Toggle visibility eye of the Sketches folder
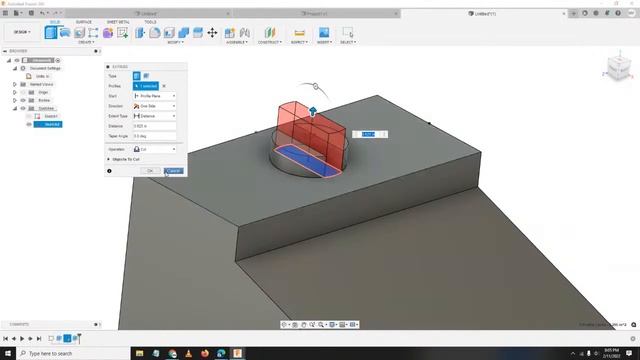The image size is (640, 360). coord(23,109)
